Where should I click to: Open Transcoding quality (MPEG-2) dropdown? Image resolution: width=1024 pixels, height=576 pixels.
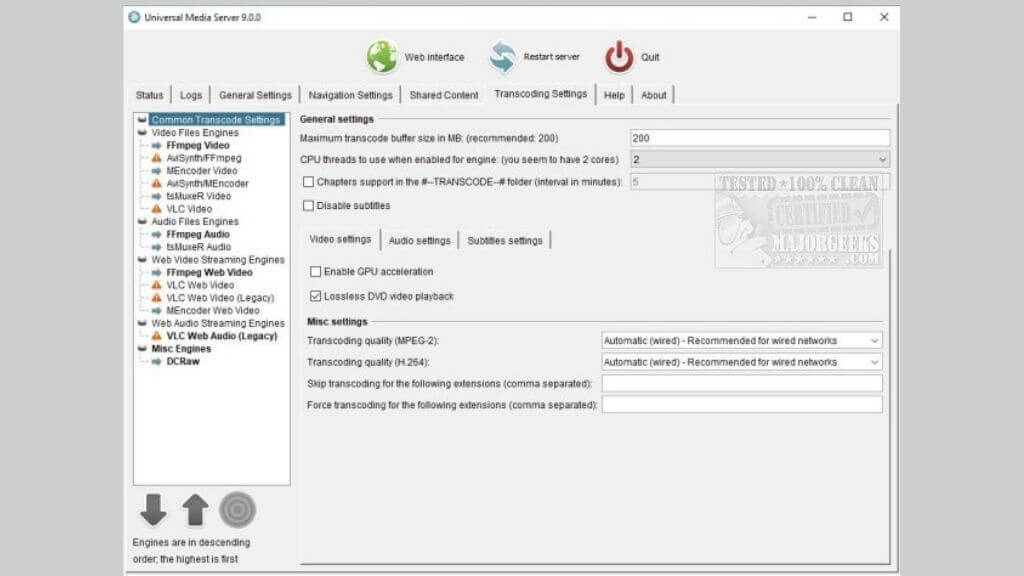click(x=741, y=340)
